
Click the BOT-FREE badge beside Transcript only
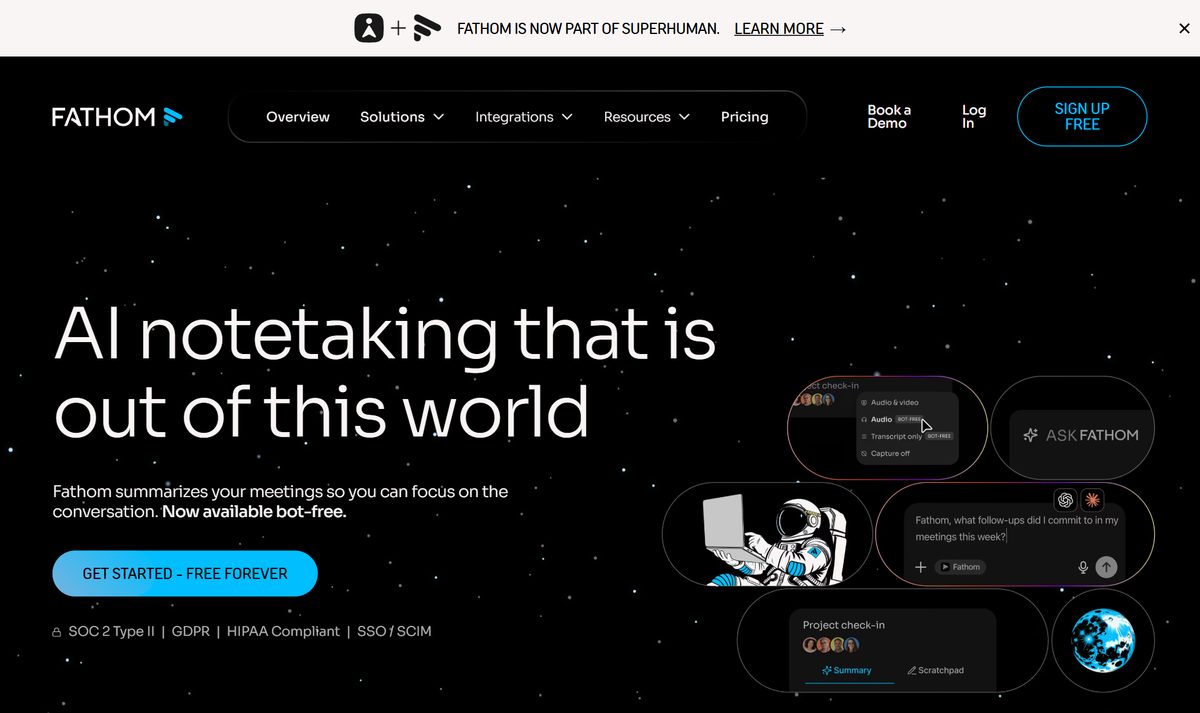939,436
